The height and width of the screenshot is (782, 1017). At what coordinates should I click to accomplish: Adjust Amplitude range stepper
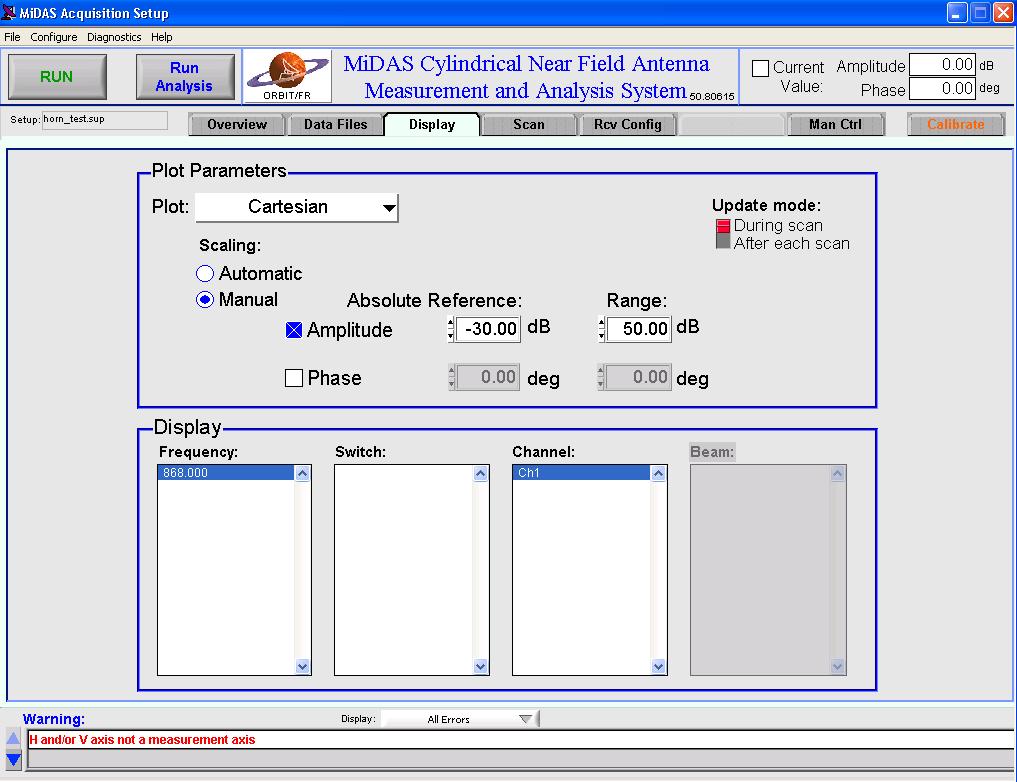pyautogui.click(x=601, y=329)
